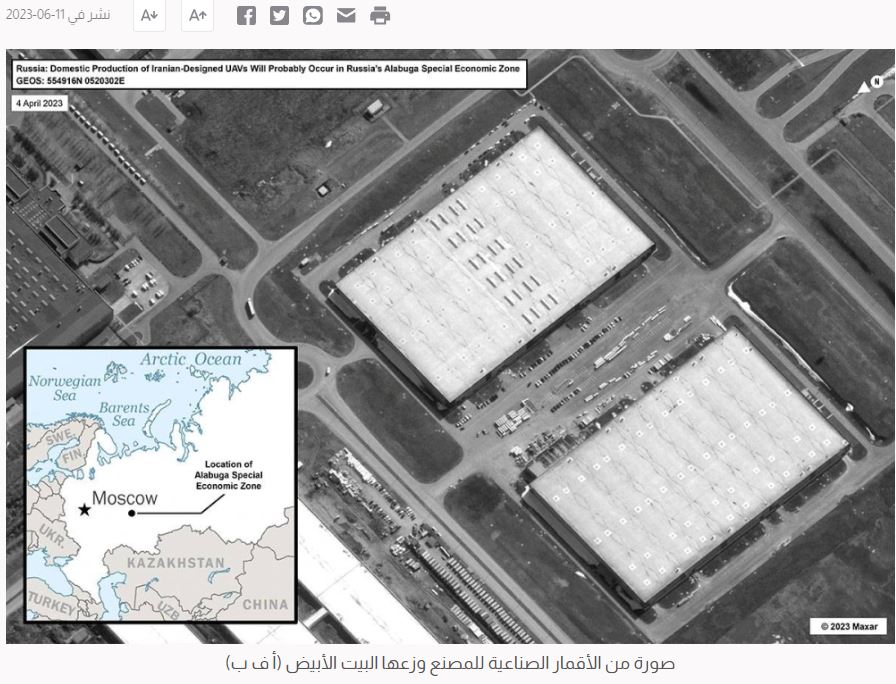Print the article using the printer icon
Image resolution: width=896 pixels, height=684 pixels.
(x=380, y=15)
